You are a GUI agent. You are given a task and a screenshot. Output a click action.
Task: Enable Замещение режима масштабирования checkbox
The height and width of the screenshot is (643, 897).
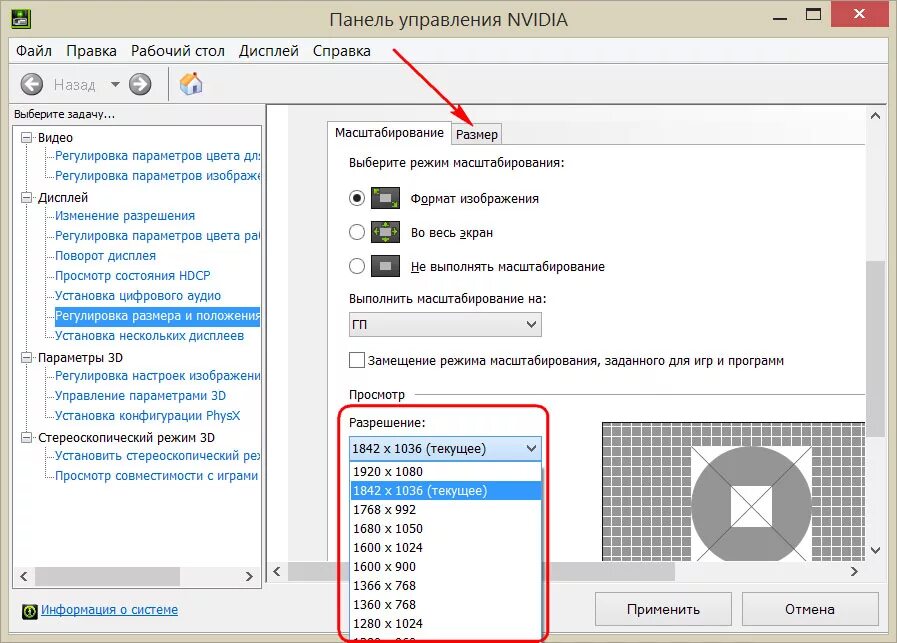357,360
